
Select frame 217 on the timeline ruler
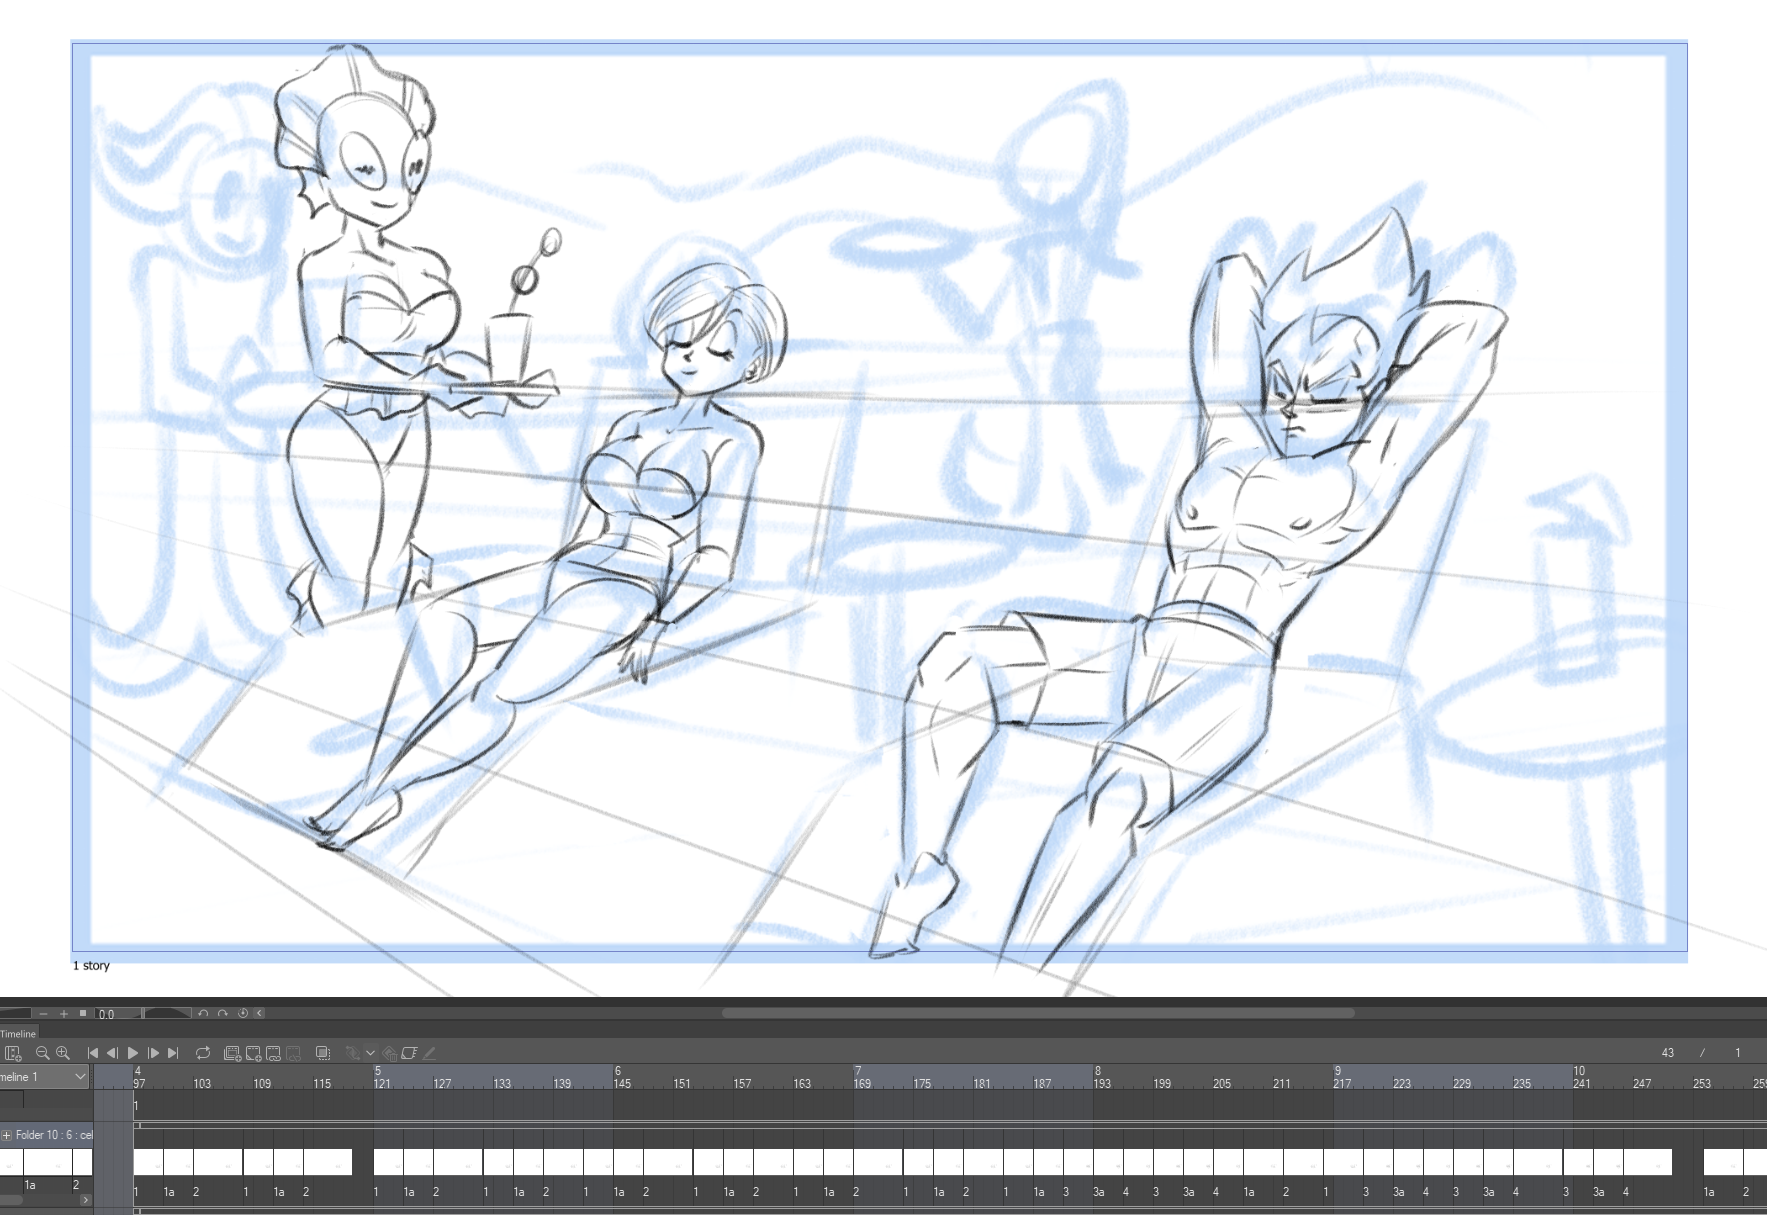(1342, 1084)
